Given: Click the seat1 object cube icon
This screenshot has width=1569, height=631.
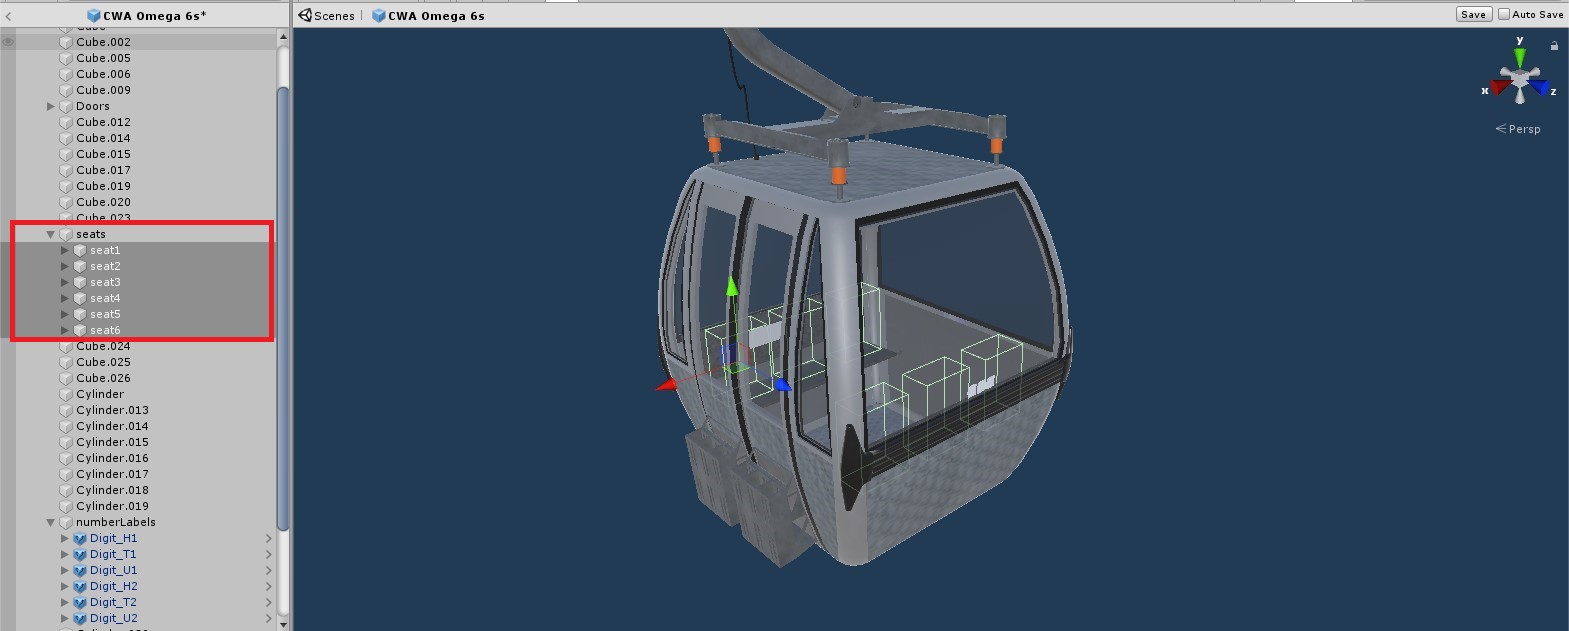Looking at the screenshot, I should (80, 250).
